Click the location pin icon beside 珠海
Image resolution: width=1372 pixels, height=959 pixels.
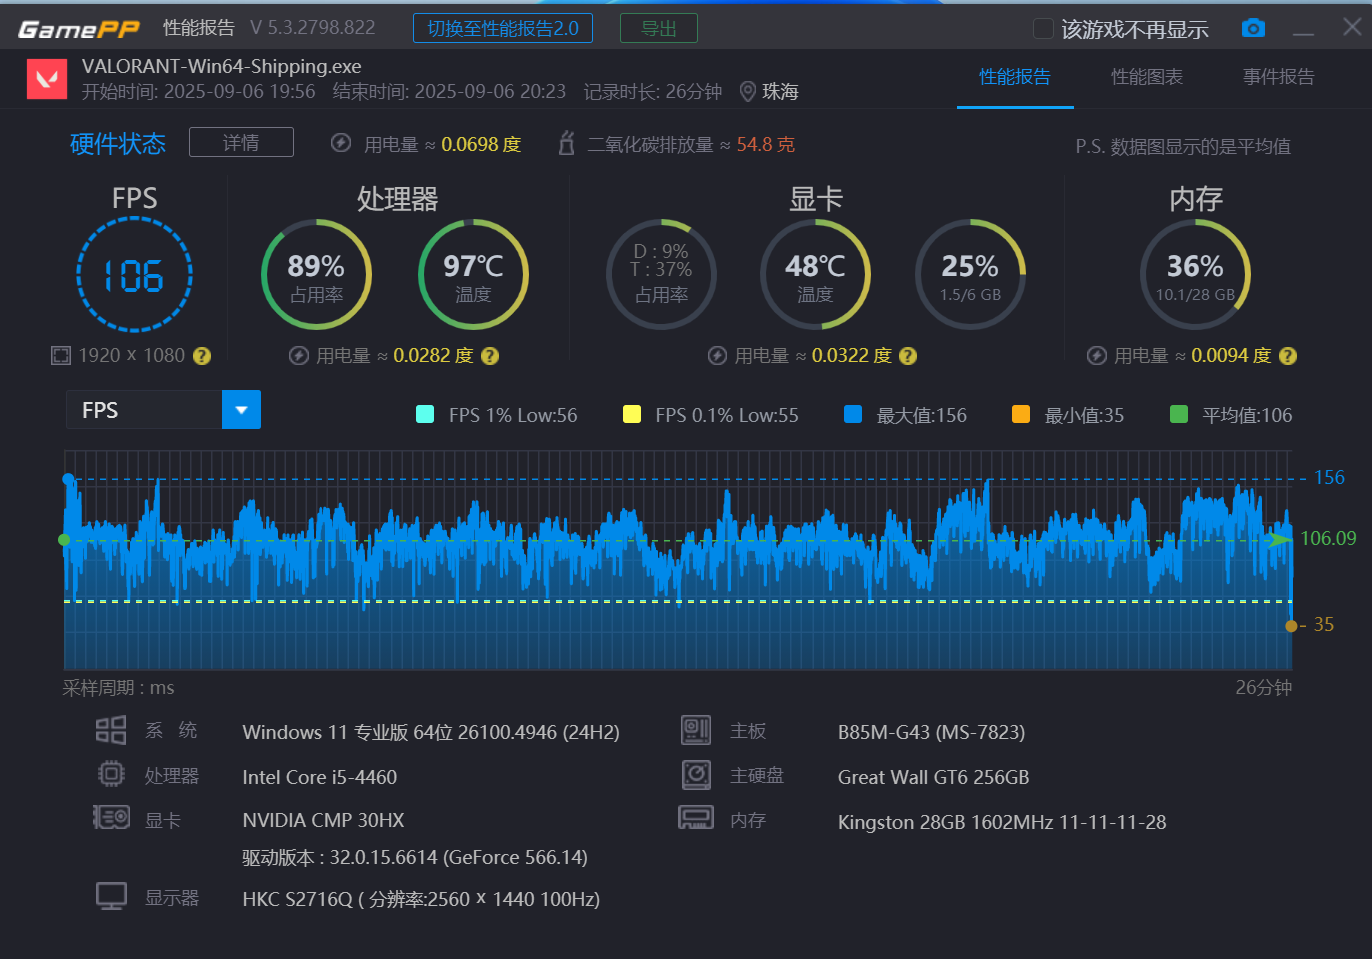(747, 92)
